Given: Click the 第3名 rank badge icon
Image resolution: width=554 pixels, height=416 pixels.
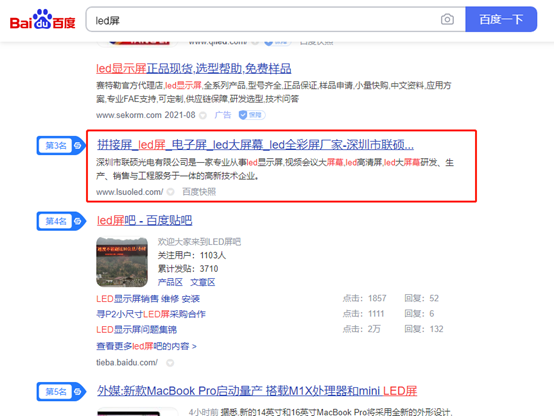Looking at the screenshot, I should (x=61, y=145).
